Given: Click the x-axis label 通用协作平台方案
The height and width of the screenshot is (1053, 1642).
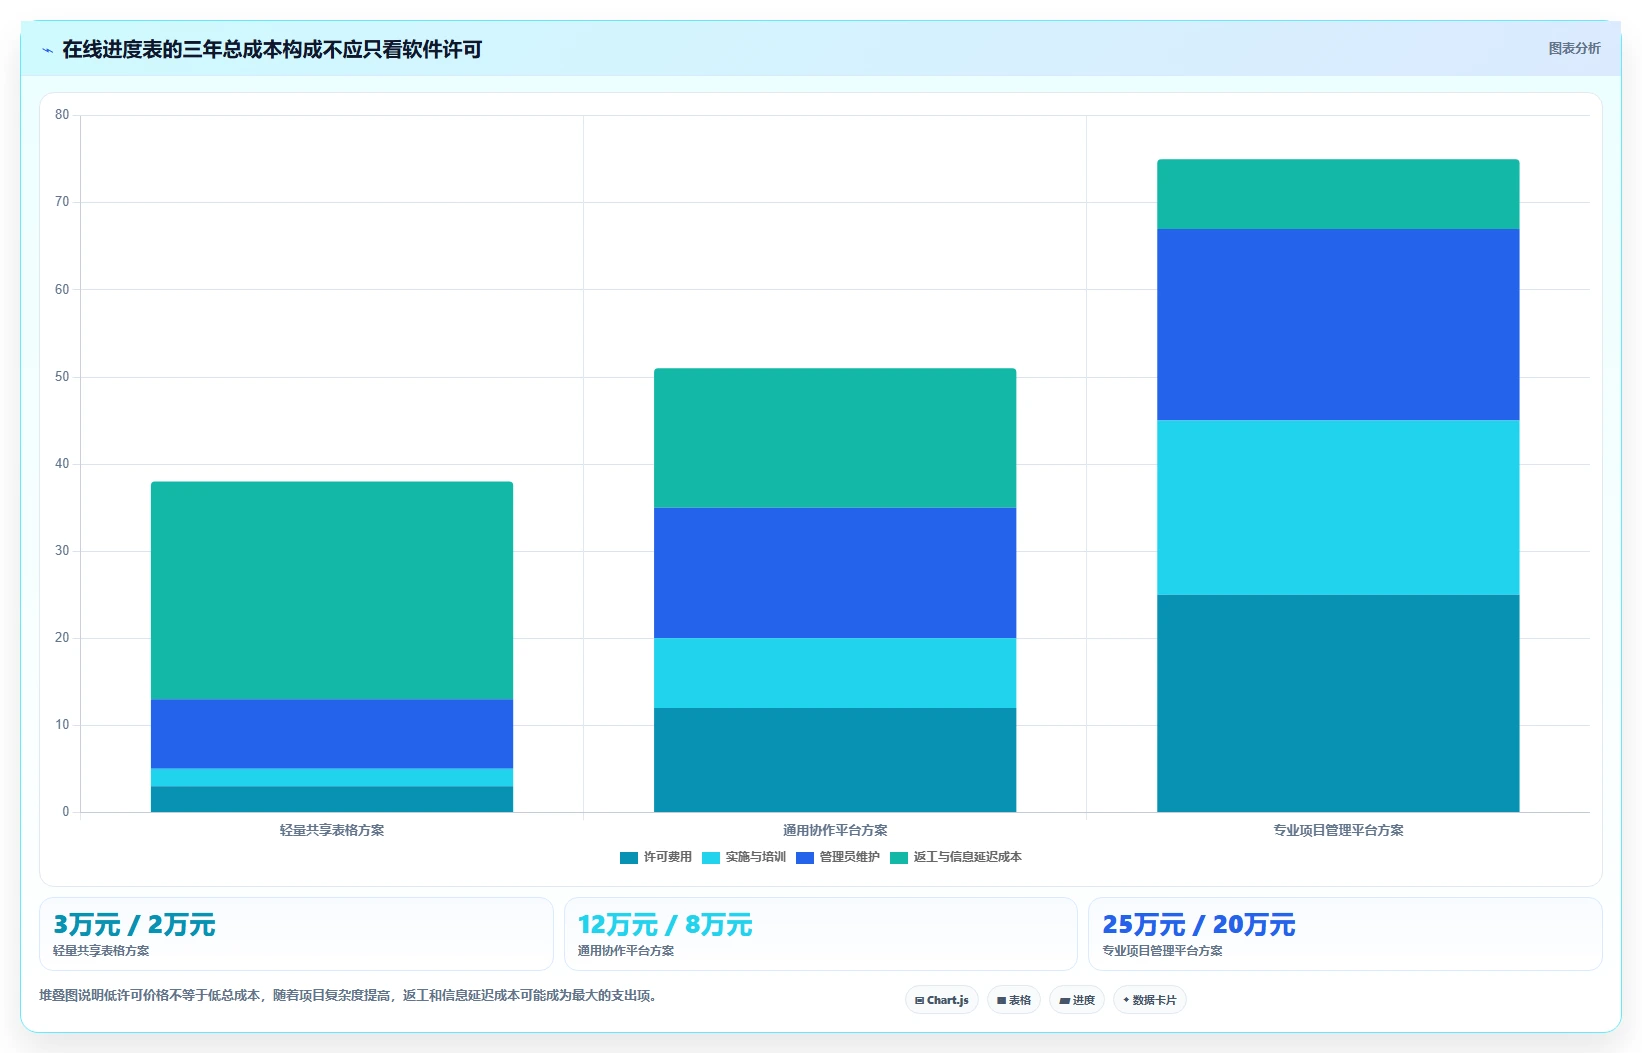Looking at the screenshot, I should coord(835,830).
